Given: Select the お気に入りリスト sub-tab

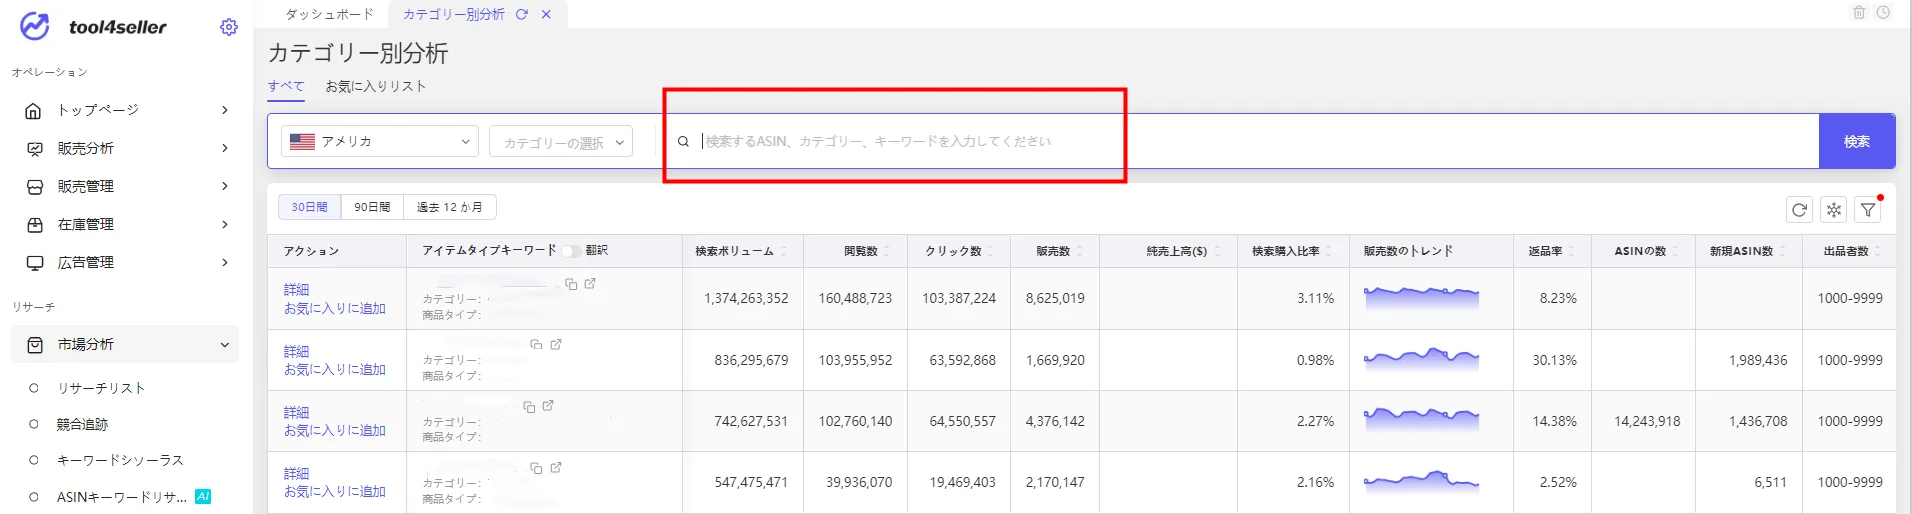Looking at the screenshot, I should [376, 86].
